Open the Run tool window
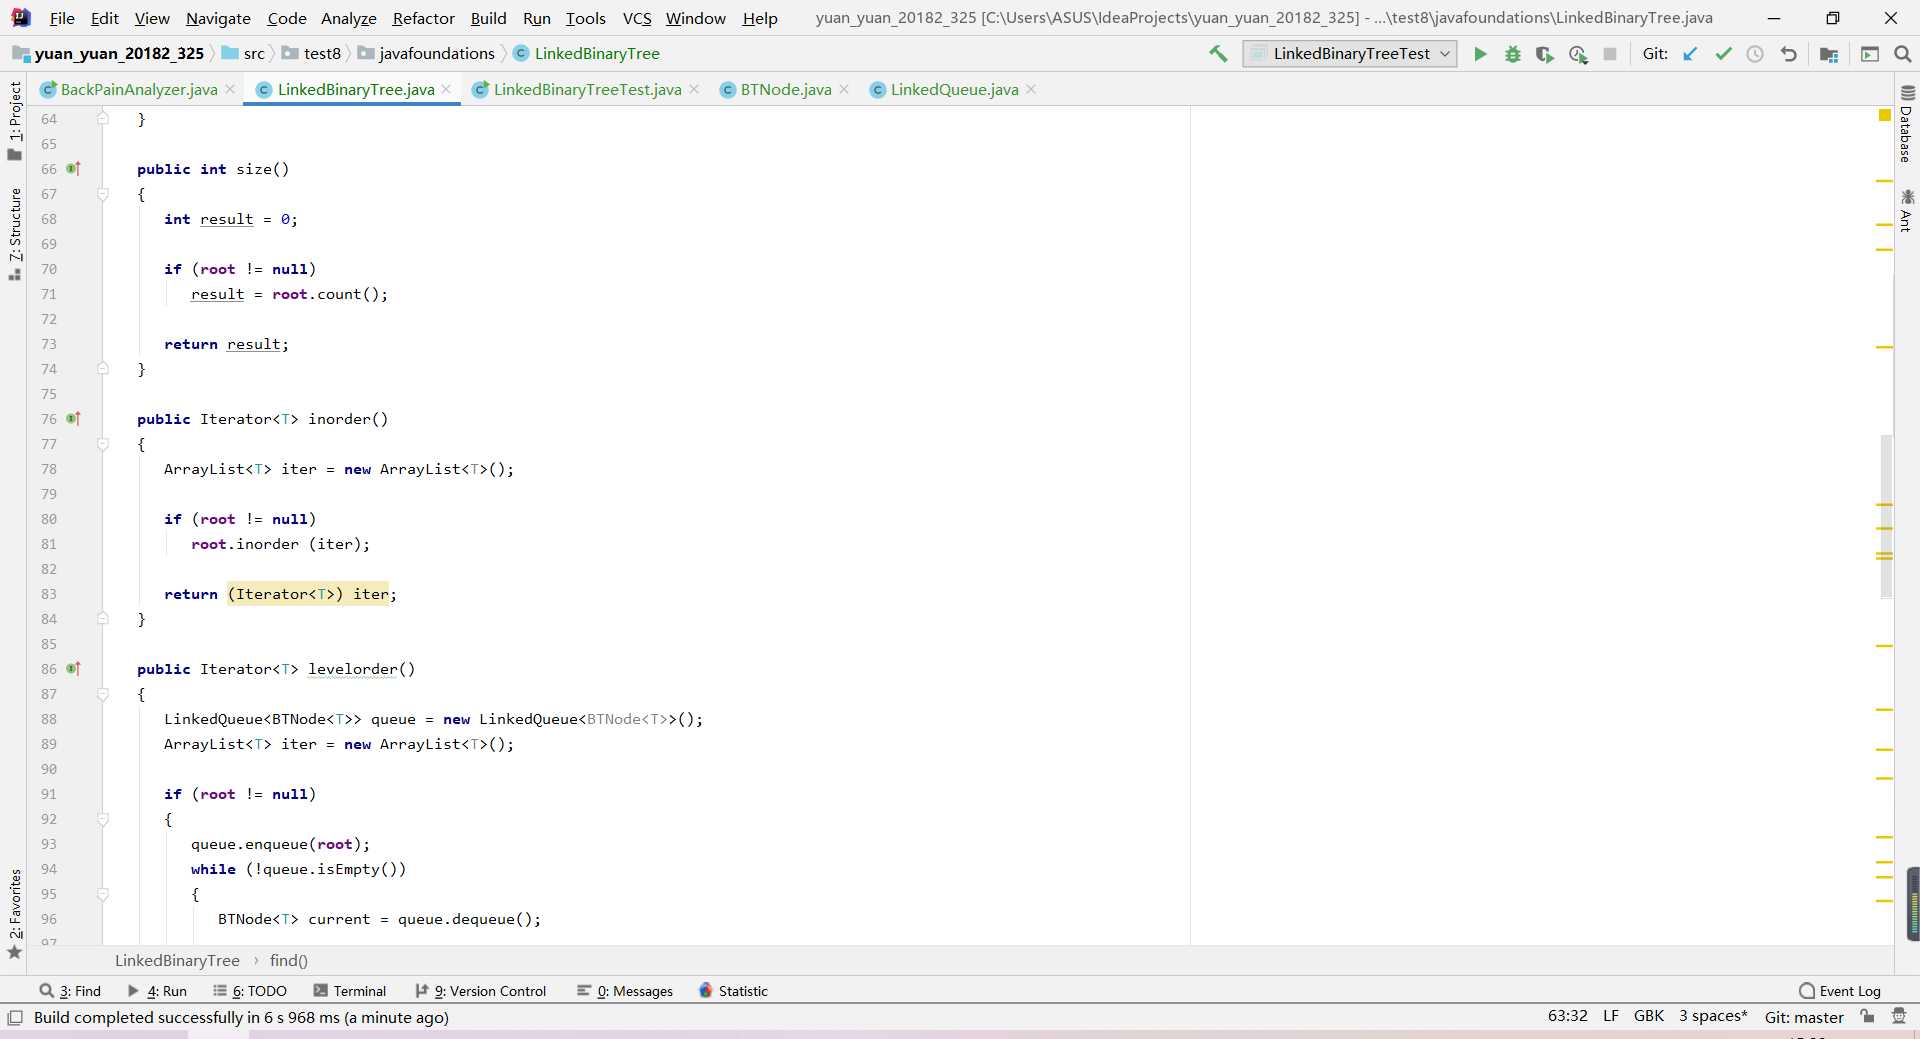The height and width of the screenshot is (1039, 1920). tap(158, 991)
